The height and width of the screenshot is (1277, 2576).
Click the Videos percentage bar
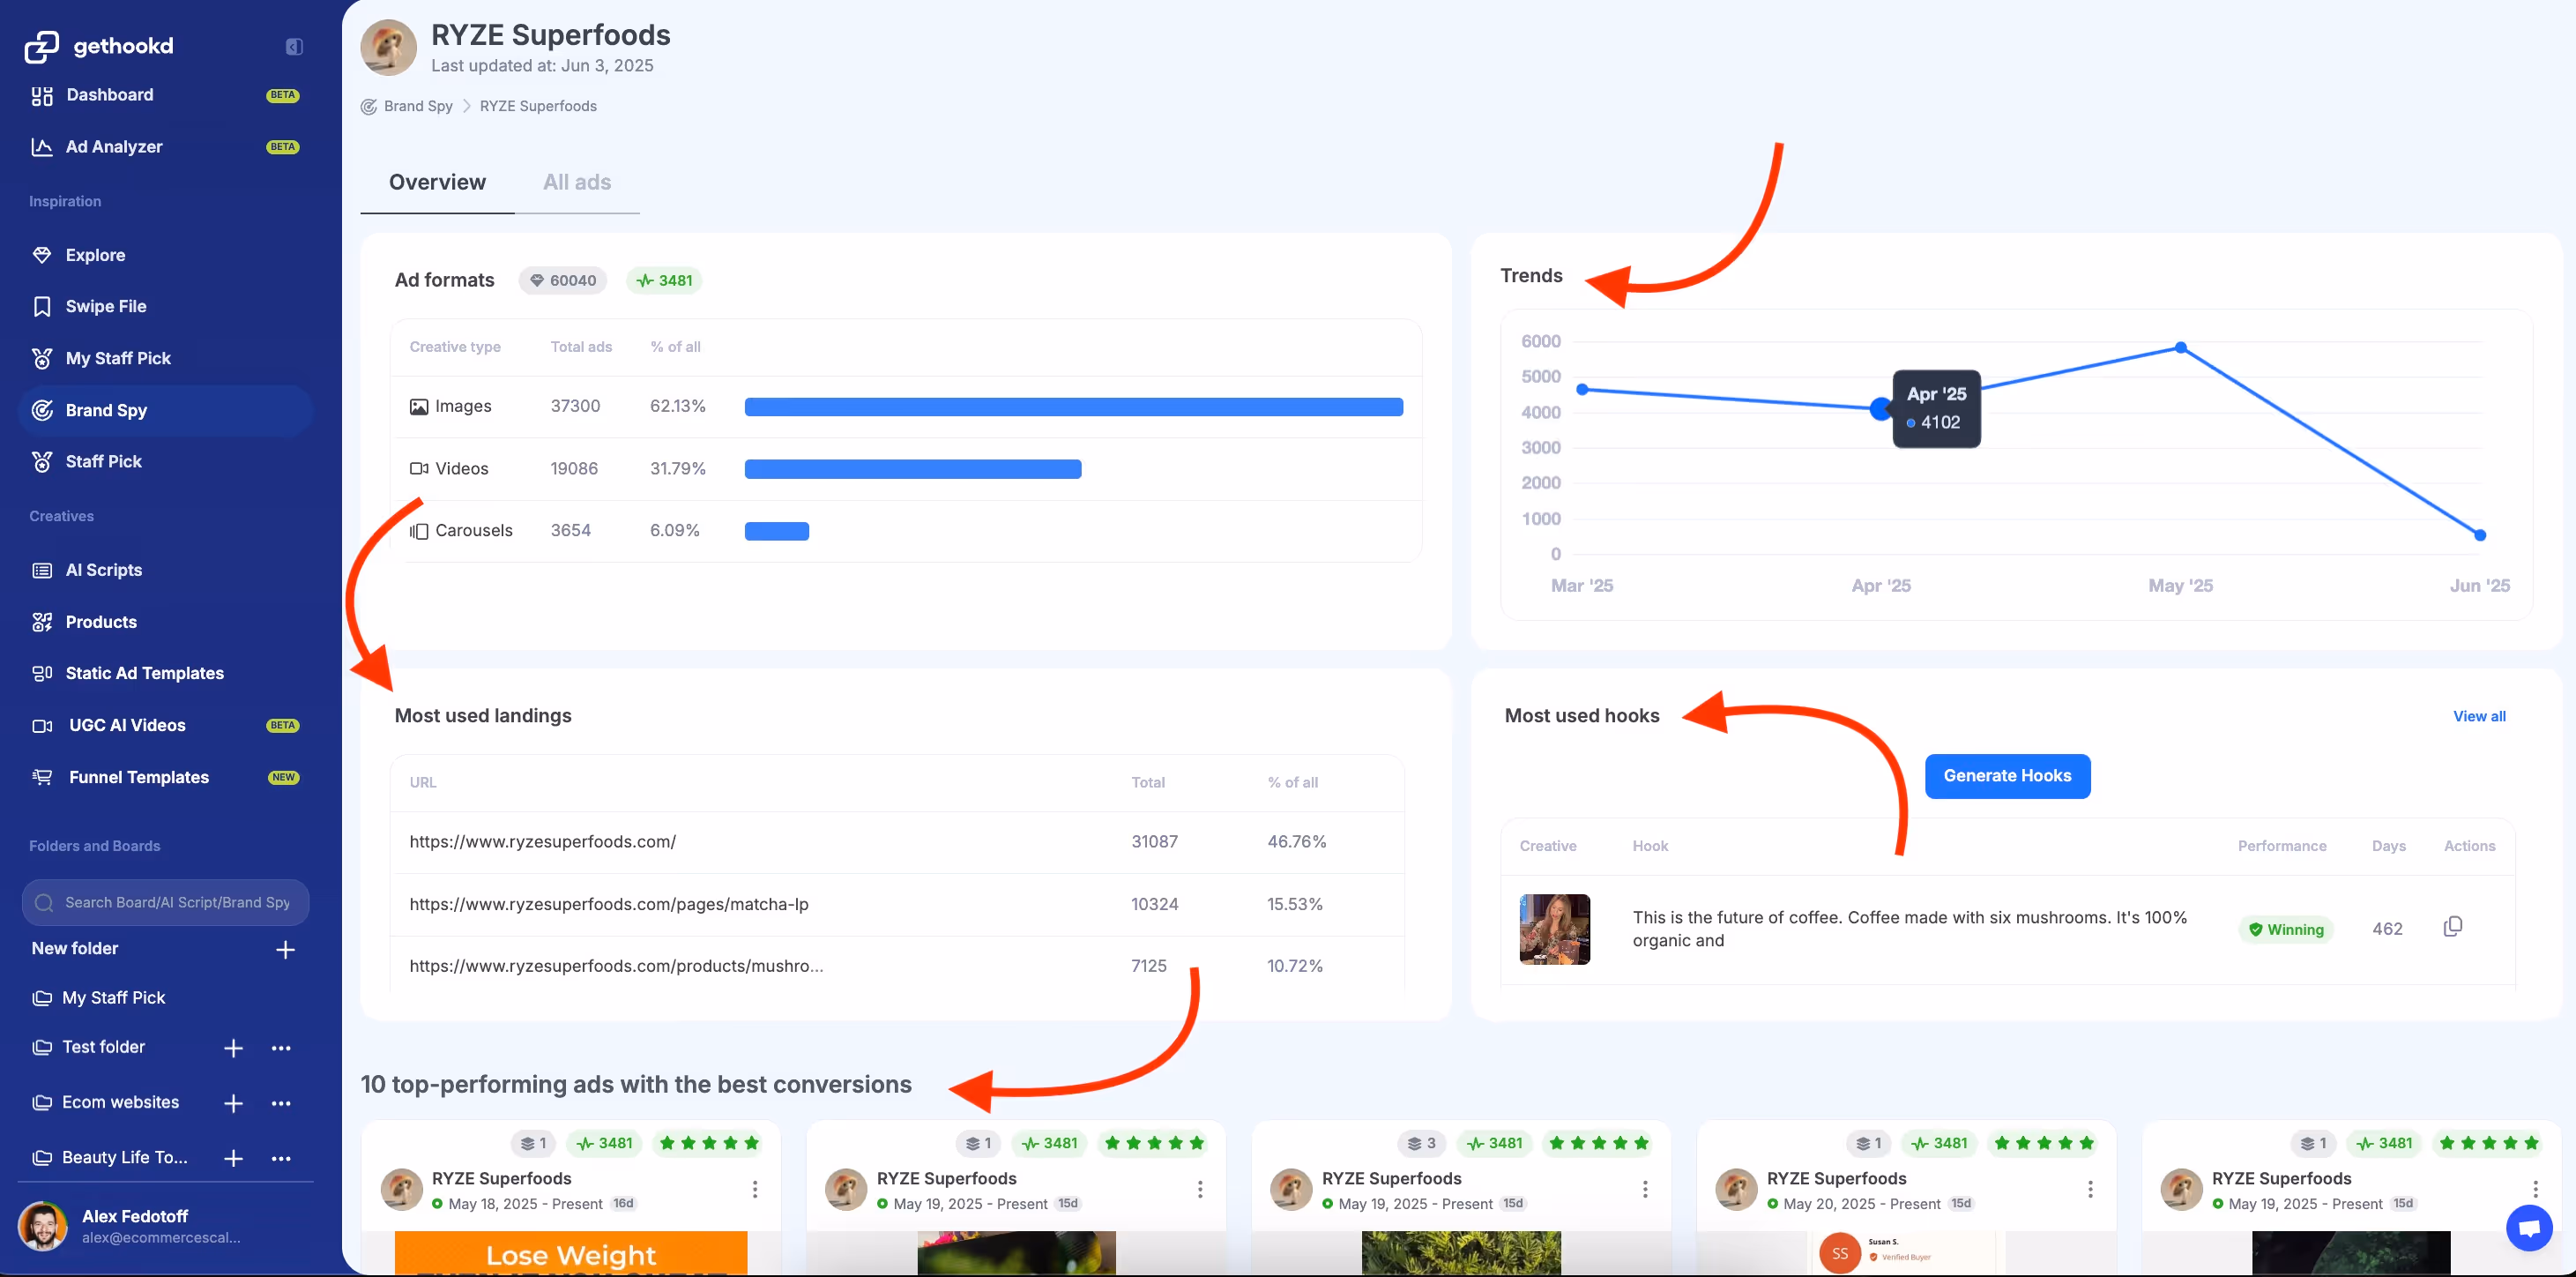913,469
